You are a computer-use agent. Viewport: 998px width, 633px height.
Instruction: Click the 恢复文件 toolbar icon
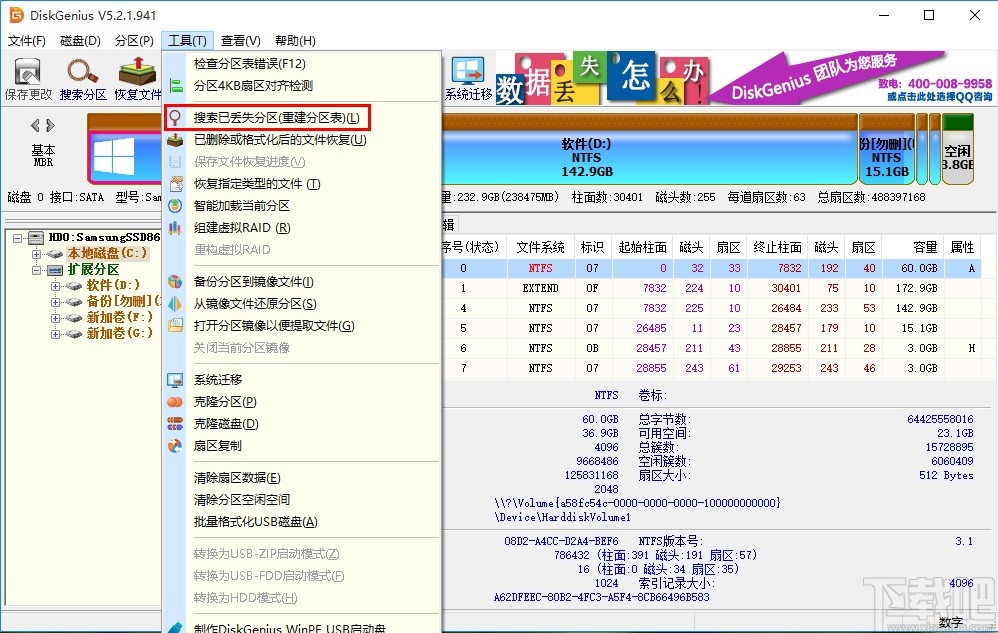coord(137,78)
